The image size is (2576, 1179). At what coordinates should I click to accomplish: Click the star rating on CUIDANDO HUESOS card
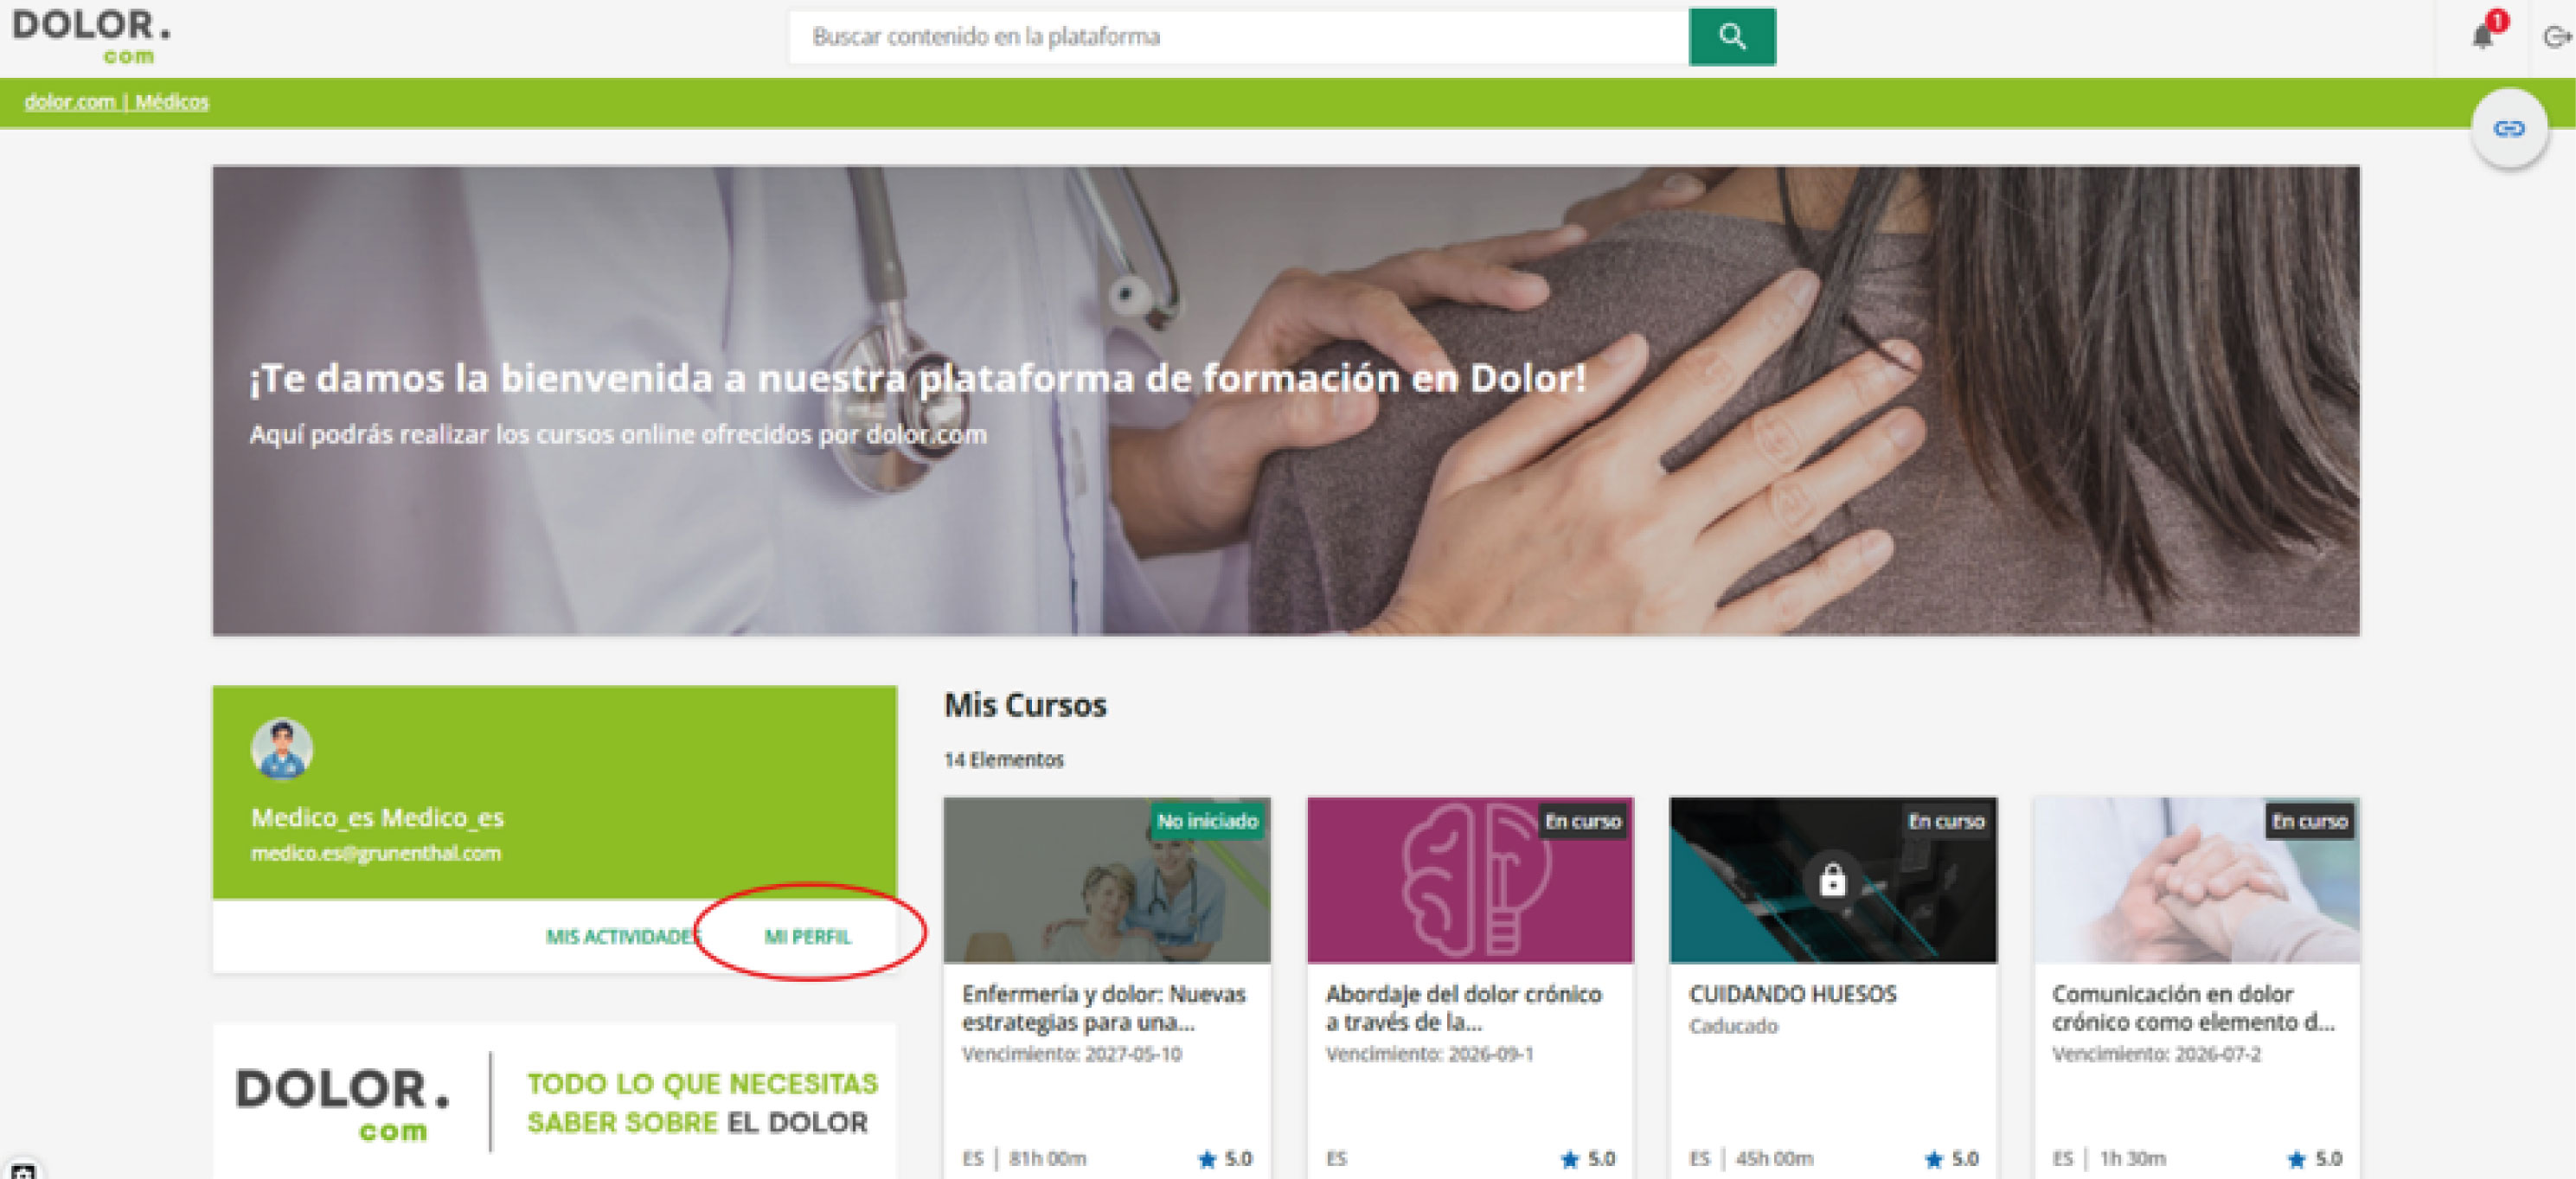tap(1951, 1158)
